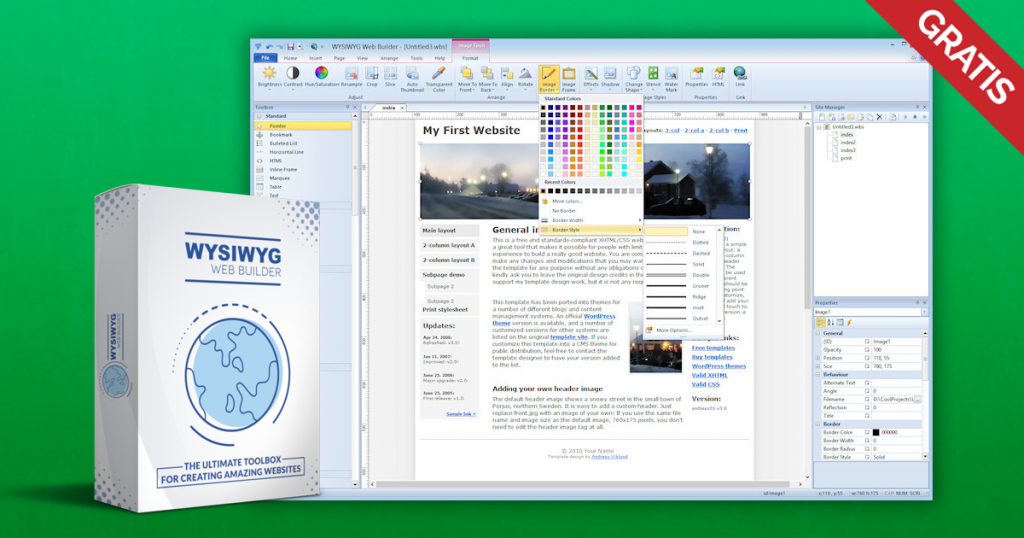This screenshot has width=1024, height=538.
Task: Click the Transparent Color eyedropper icon
Action: pos(437,74)
